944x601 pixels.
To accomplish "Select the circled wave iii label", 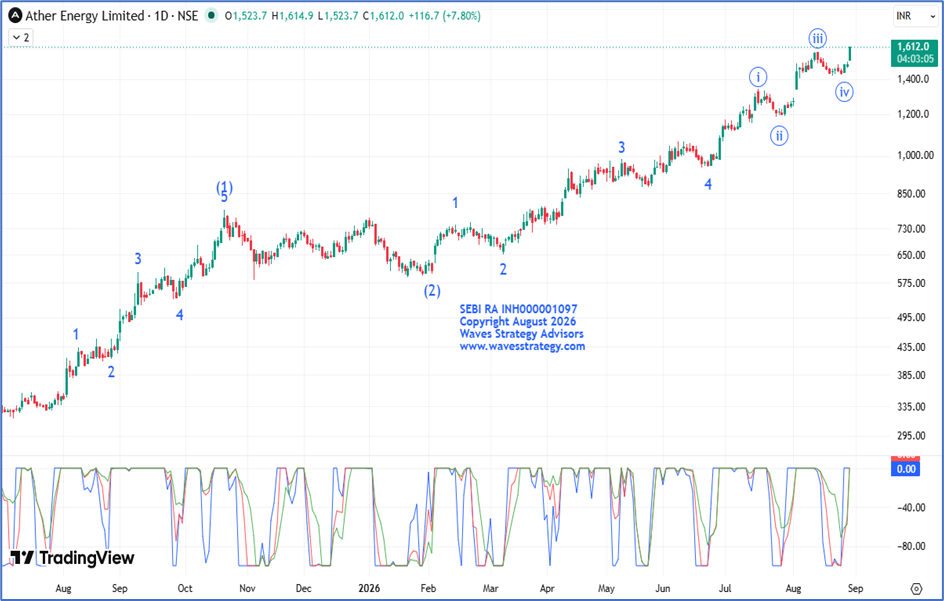I will pyautogui.click(x=817, y=39).
